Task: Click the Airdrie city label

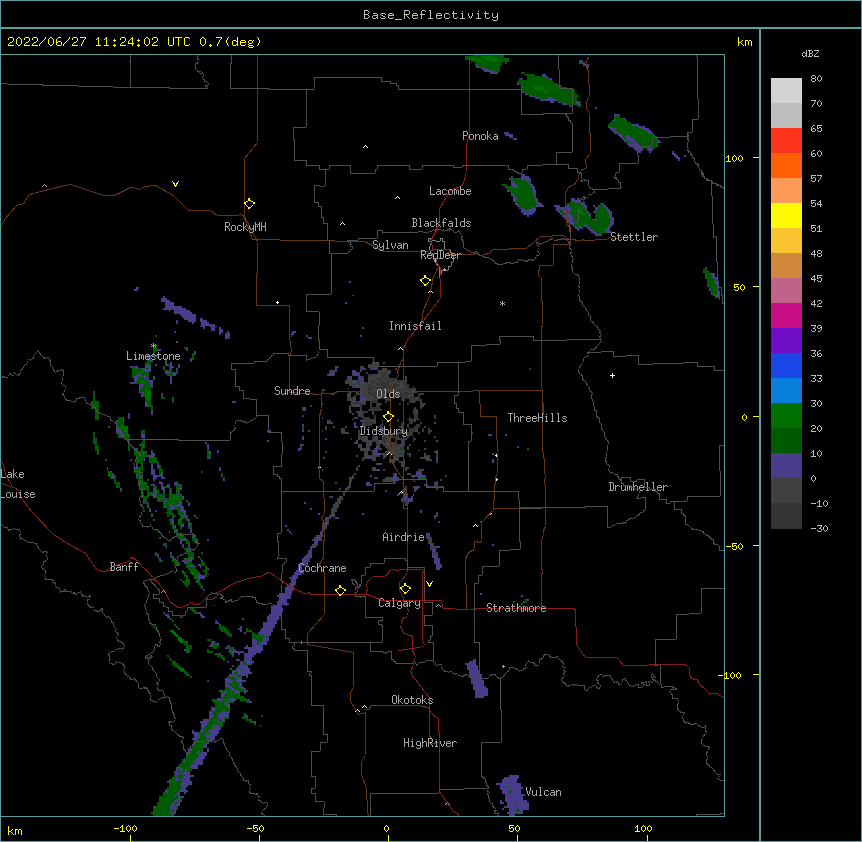Action: (x=404, y=537)
